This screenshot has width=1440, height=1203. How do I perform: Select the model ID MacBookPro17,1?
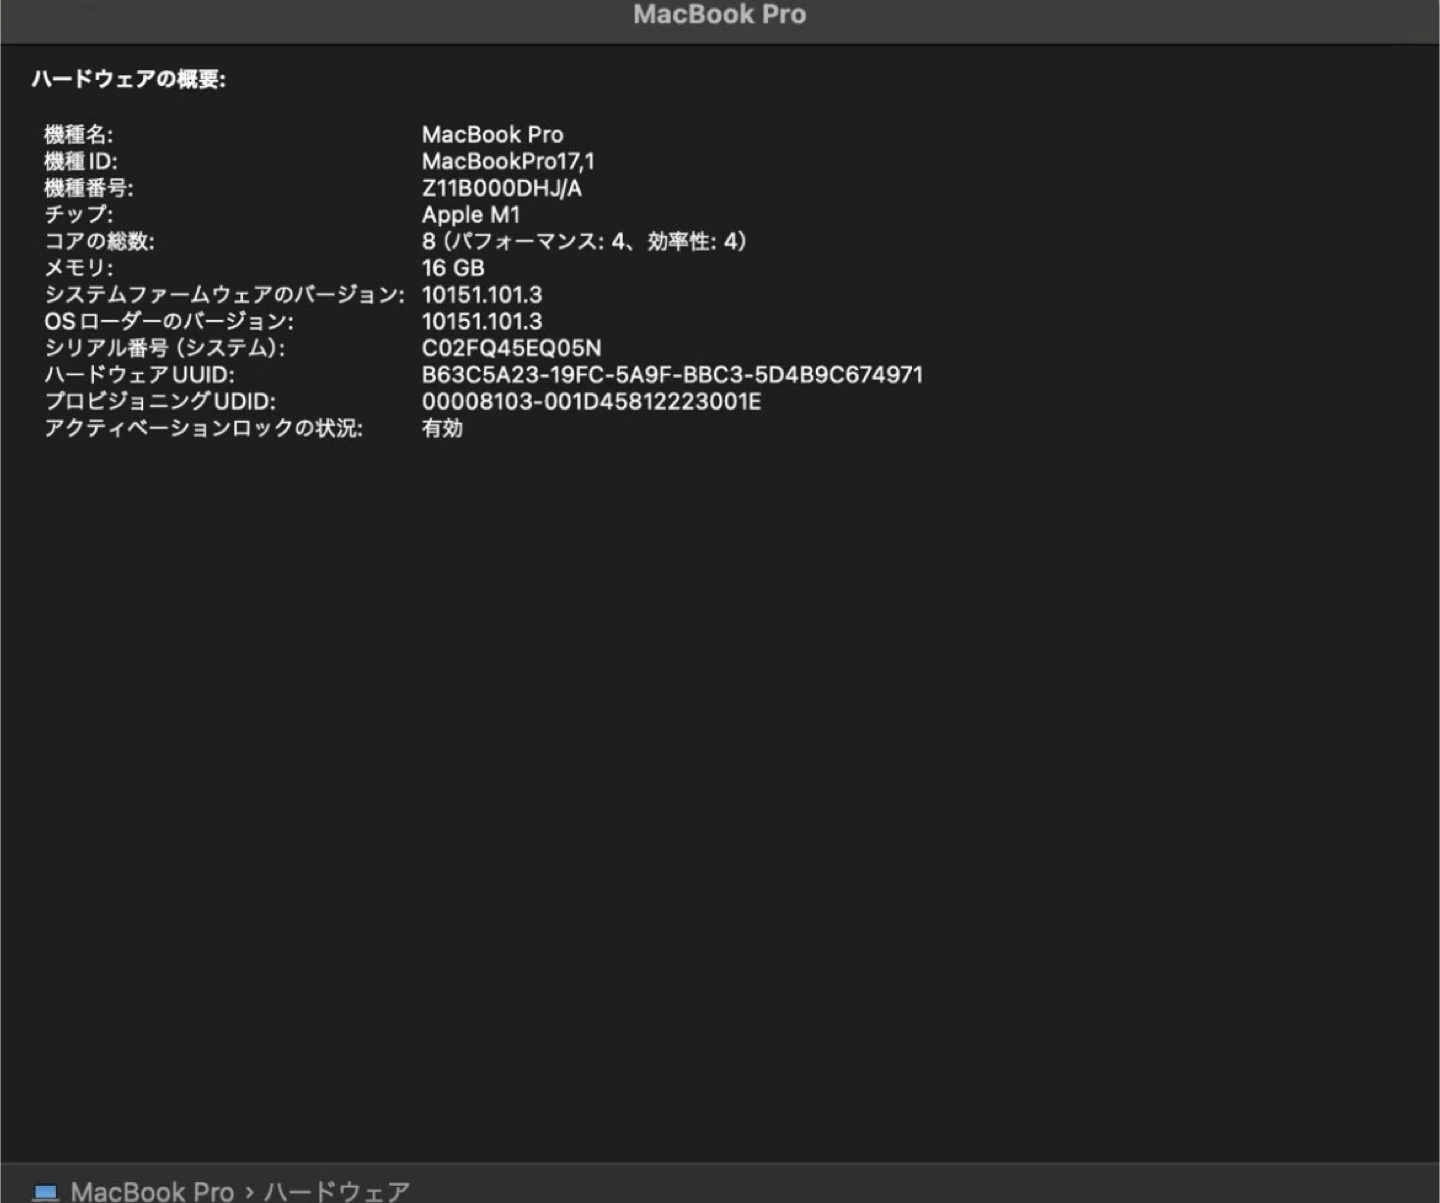507,161
